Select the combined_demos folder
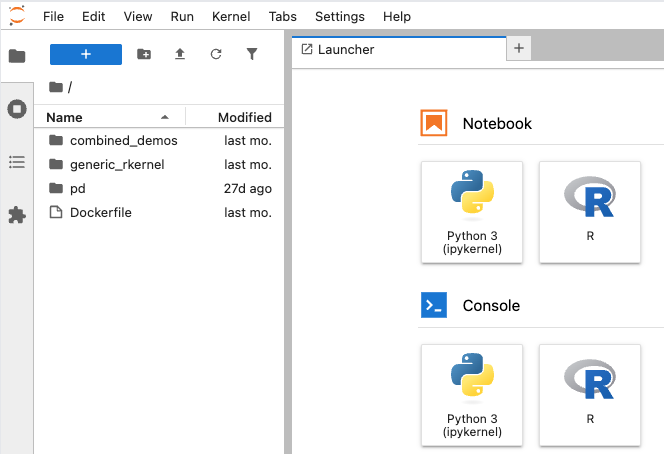This screenshot has width=664, height=454. pyautogui.click(x=159, y=140)
